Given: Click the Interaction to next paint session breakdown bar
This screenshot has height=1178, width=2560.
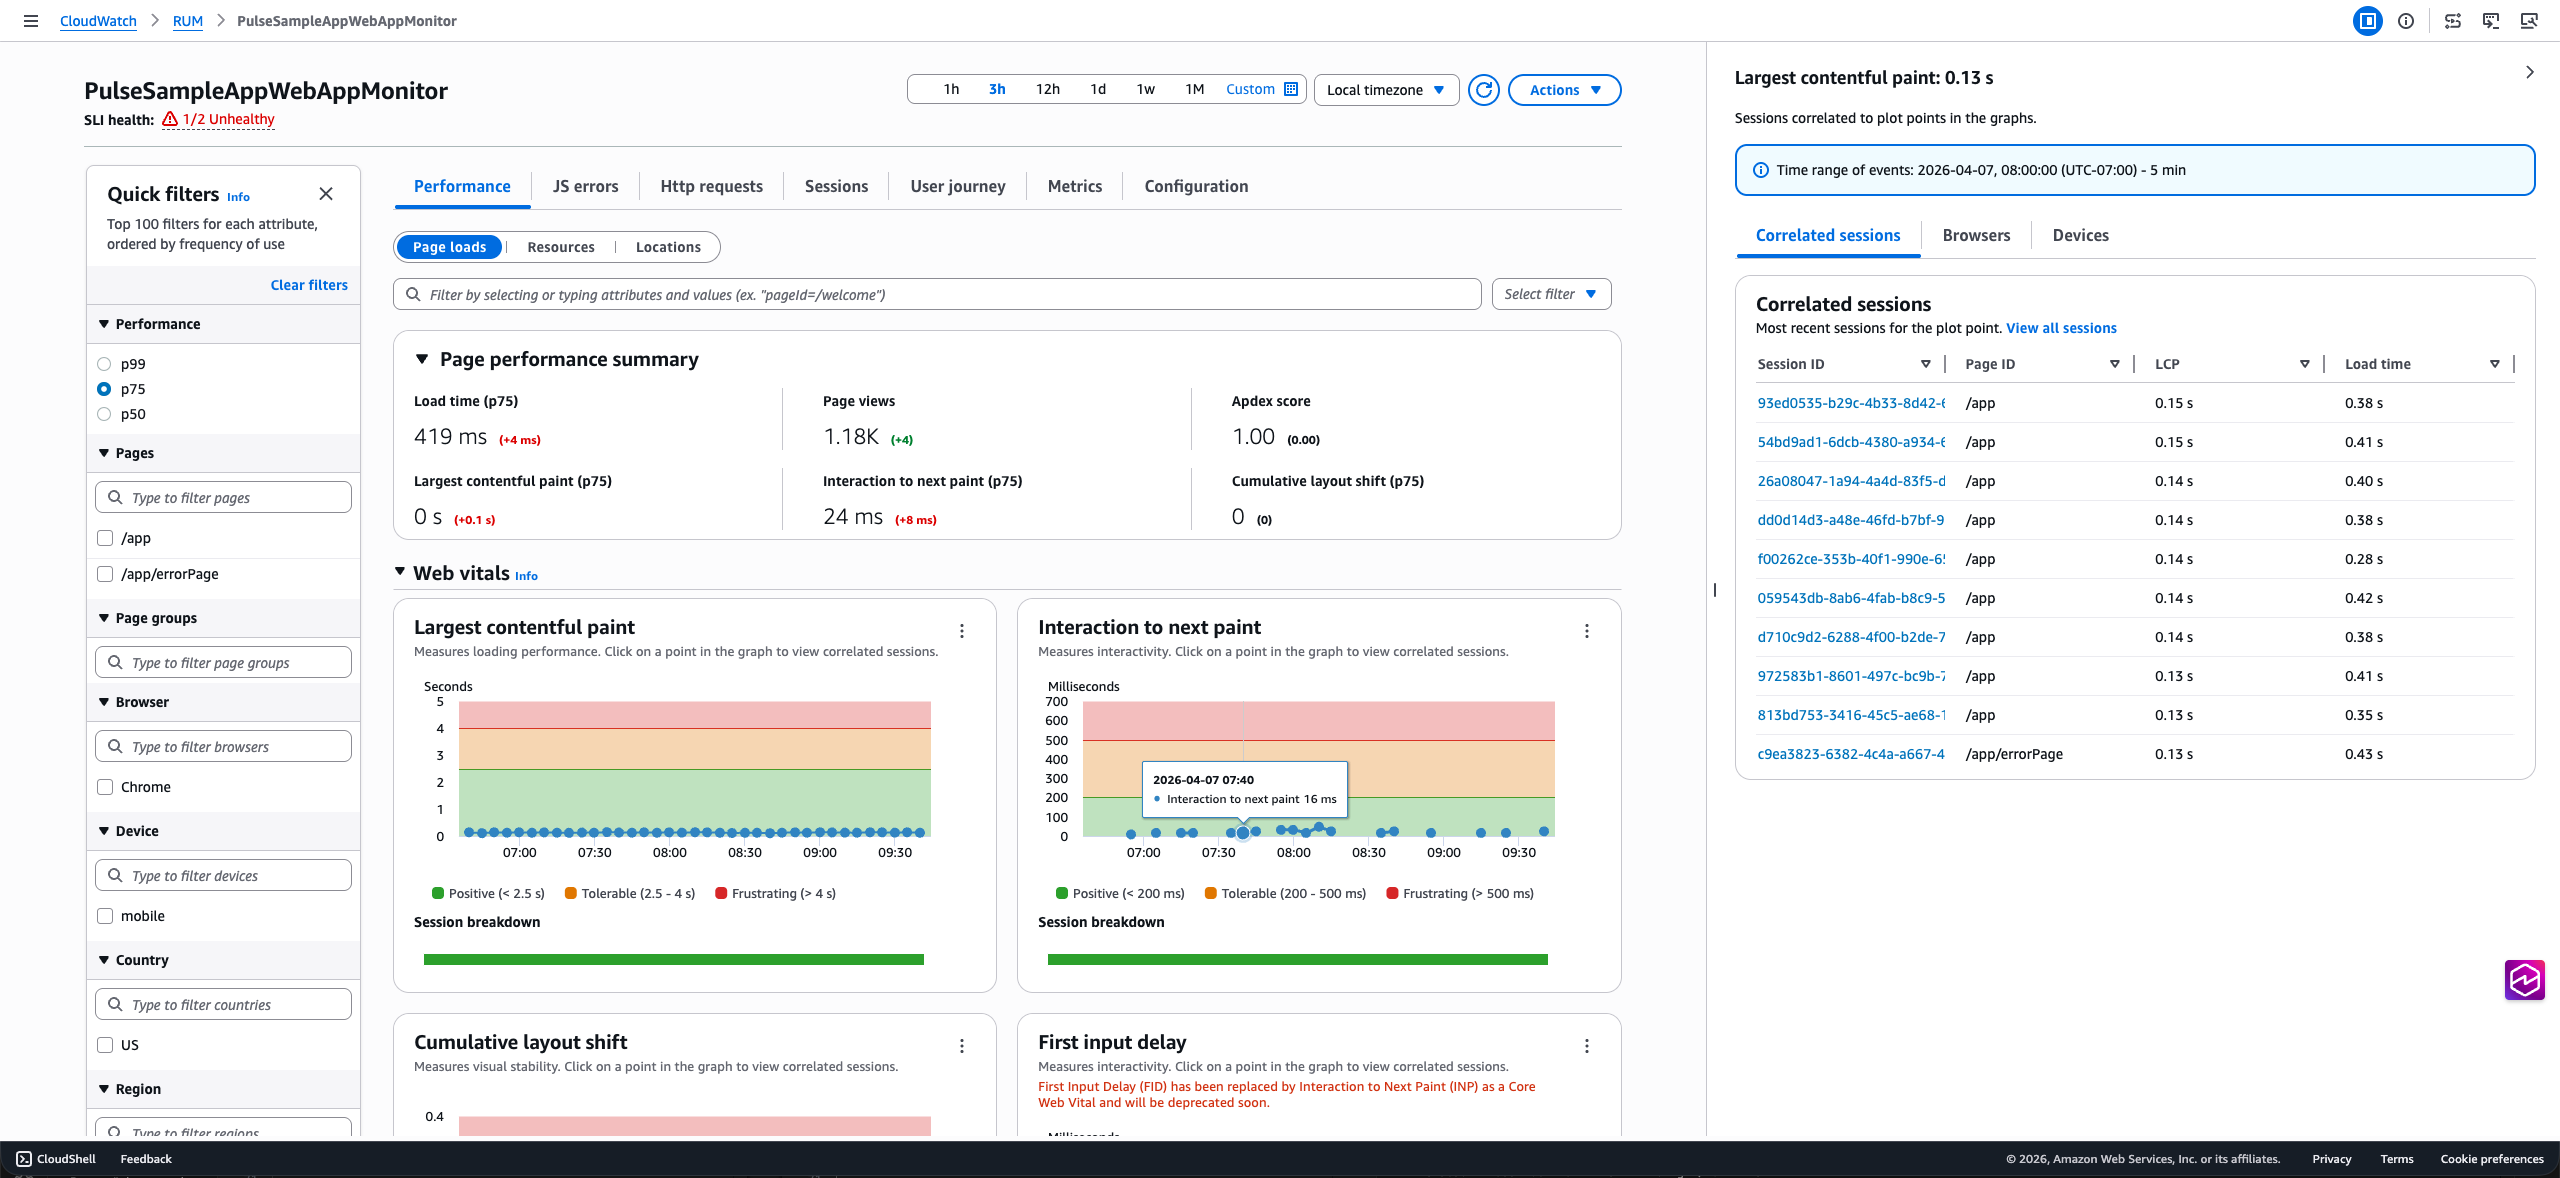Looking at the screenshot, I should 1298,959.
